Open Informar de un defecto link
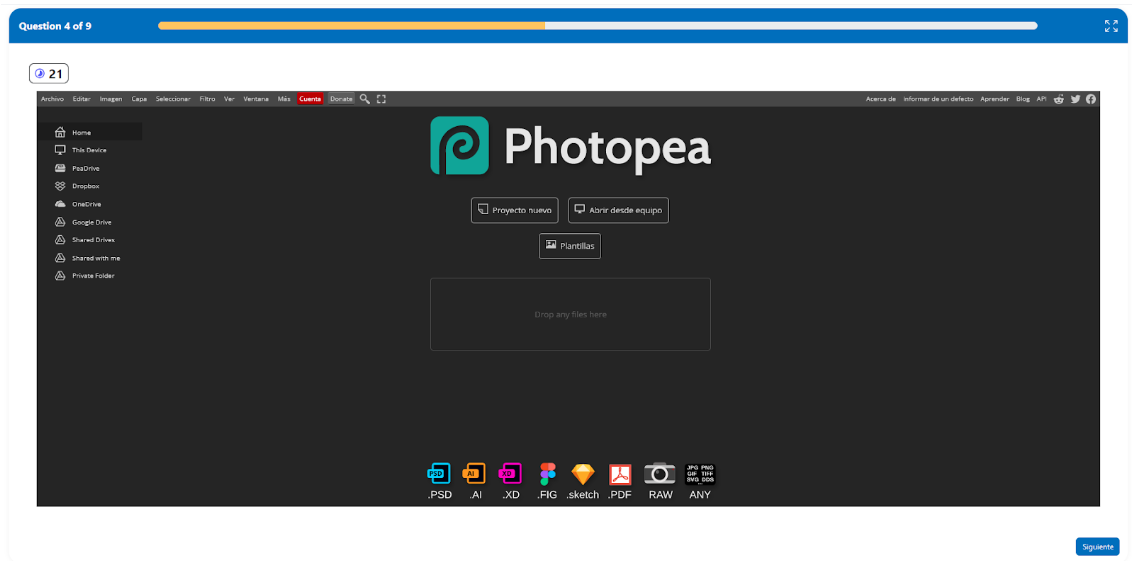The width and height of the screenshot is (1132, 561). [938, 99]
